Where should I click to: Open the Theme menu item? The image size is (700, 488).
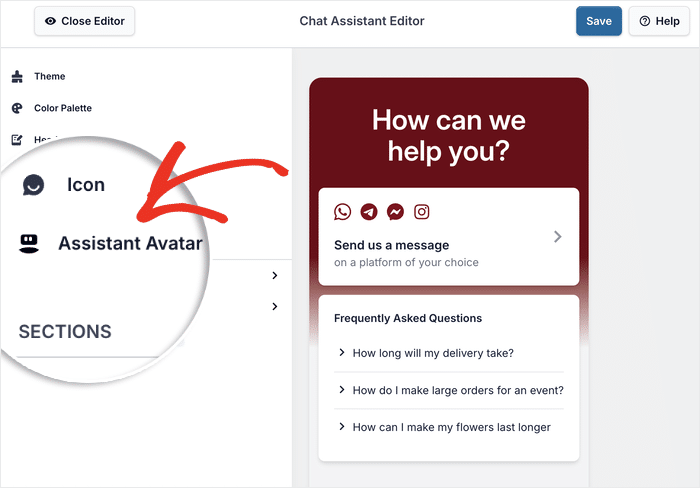click(x=50, y=76)
